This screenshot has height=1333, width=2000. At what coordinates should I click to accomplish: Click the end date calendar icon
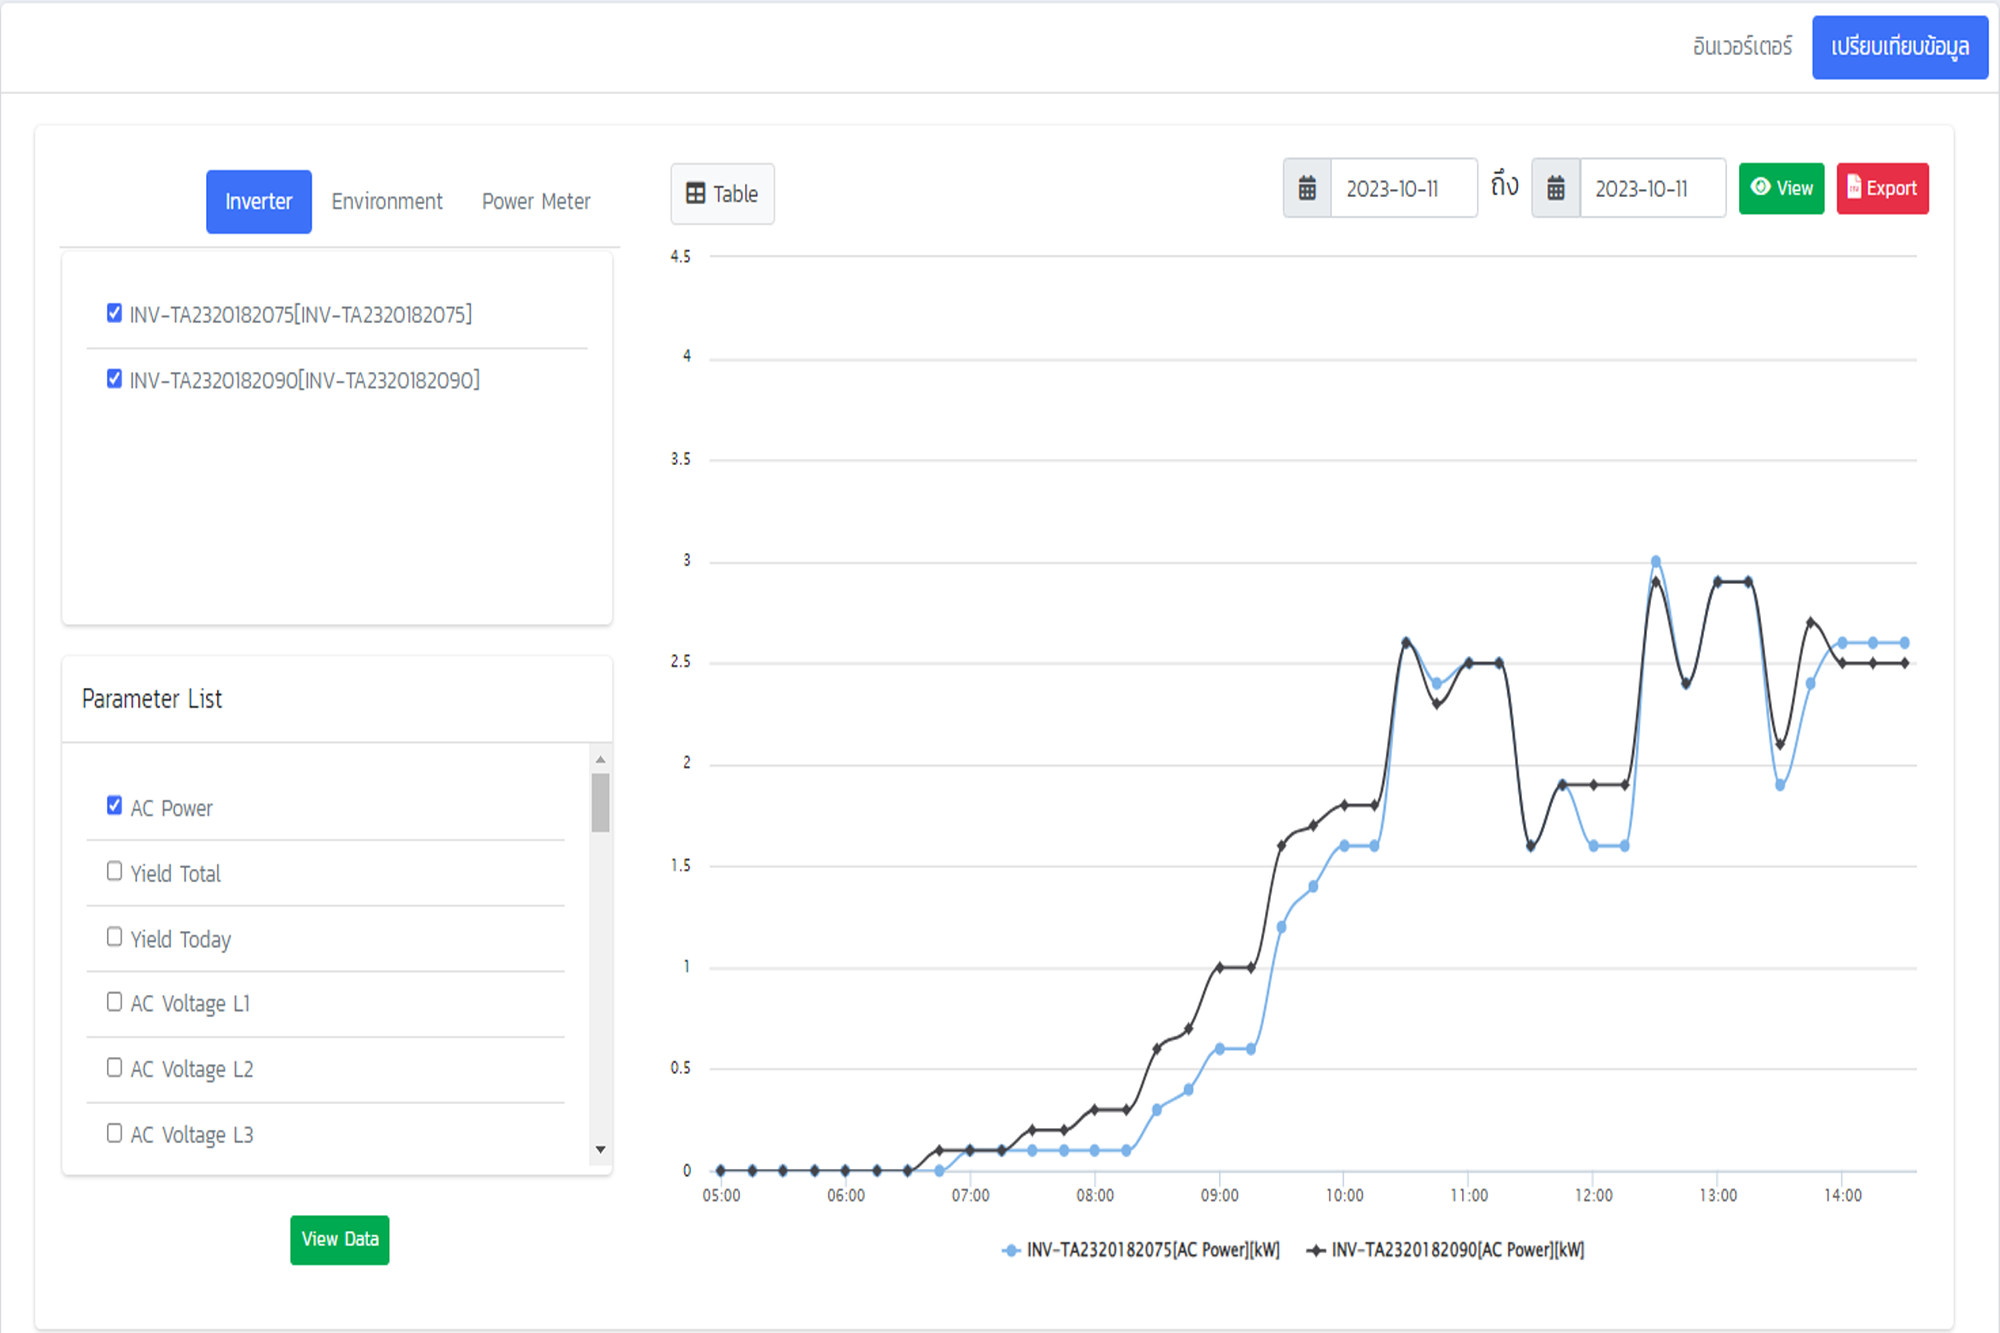pyautogui.click(x=1555, y=188)
